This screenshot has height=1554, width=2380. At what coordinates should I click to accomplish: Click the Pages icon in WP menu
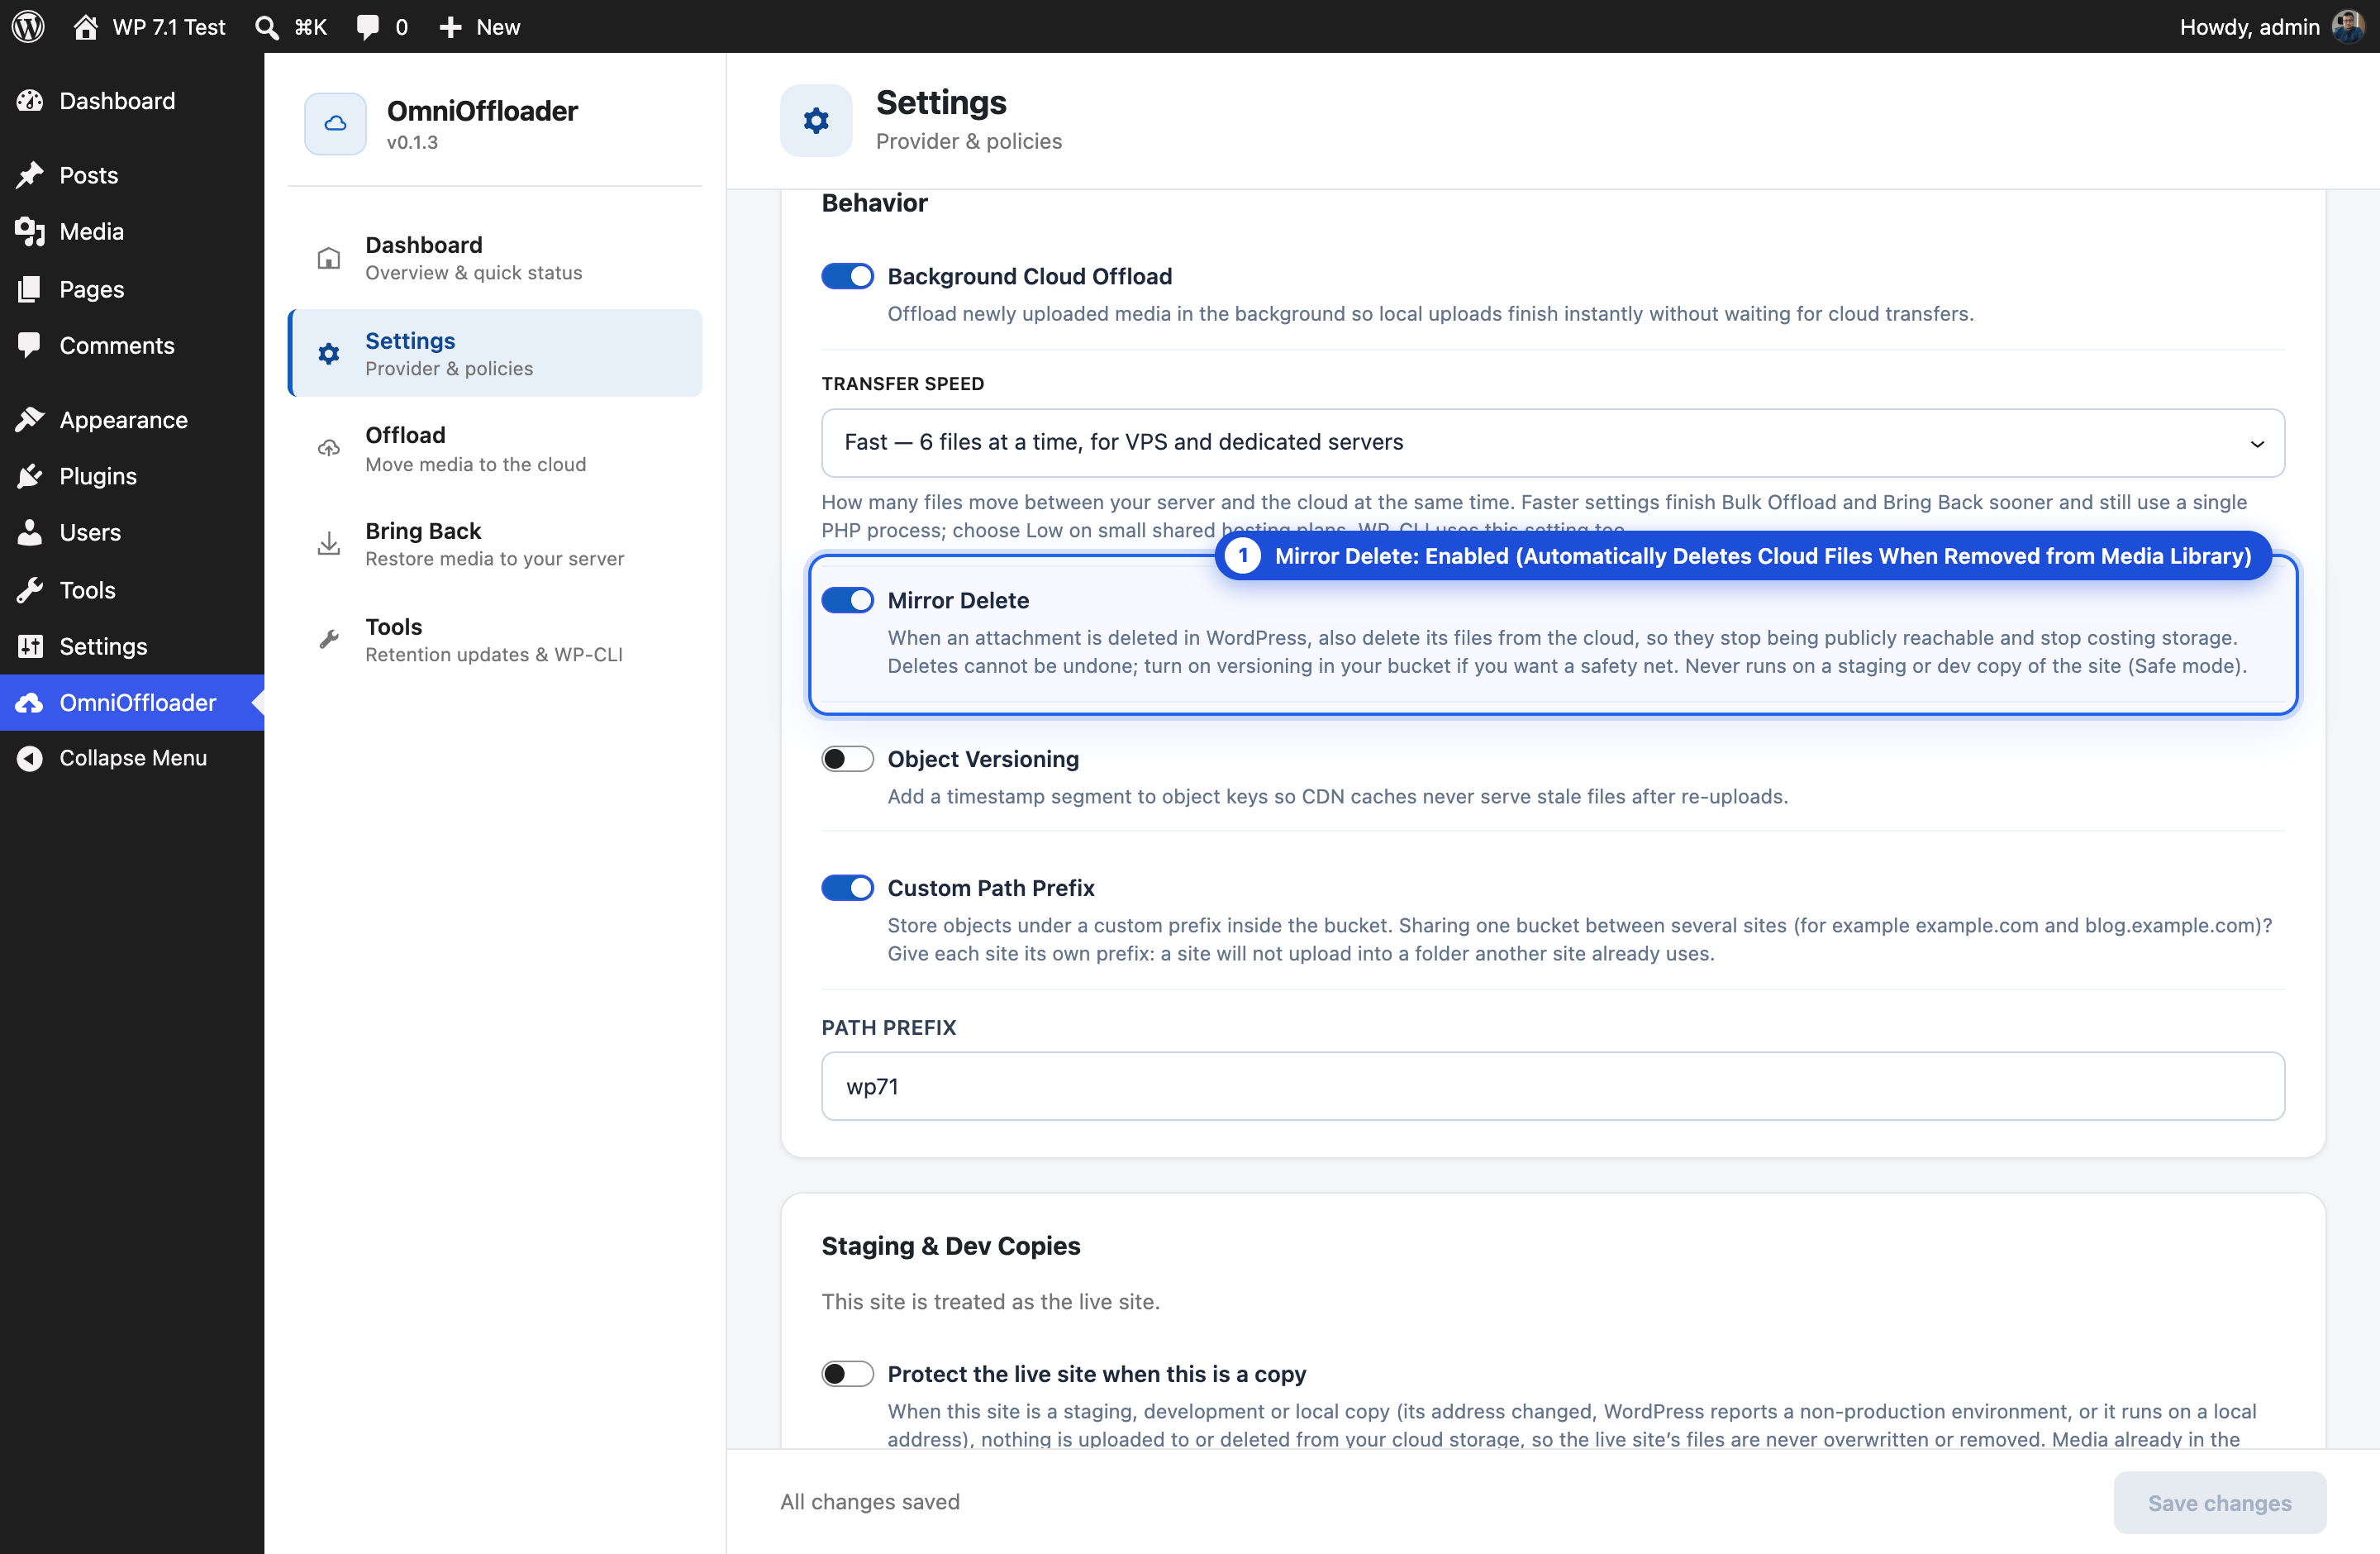coord(30,289)
